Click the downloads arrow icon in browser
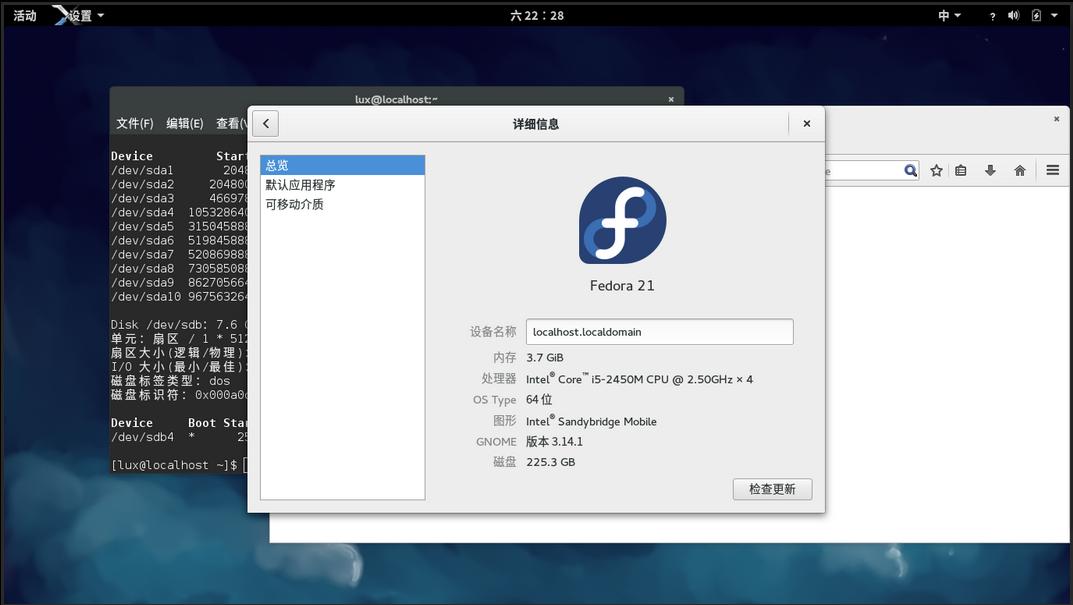1073x605 pixels. click(990, 170)
